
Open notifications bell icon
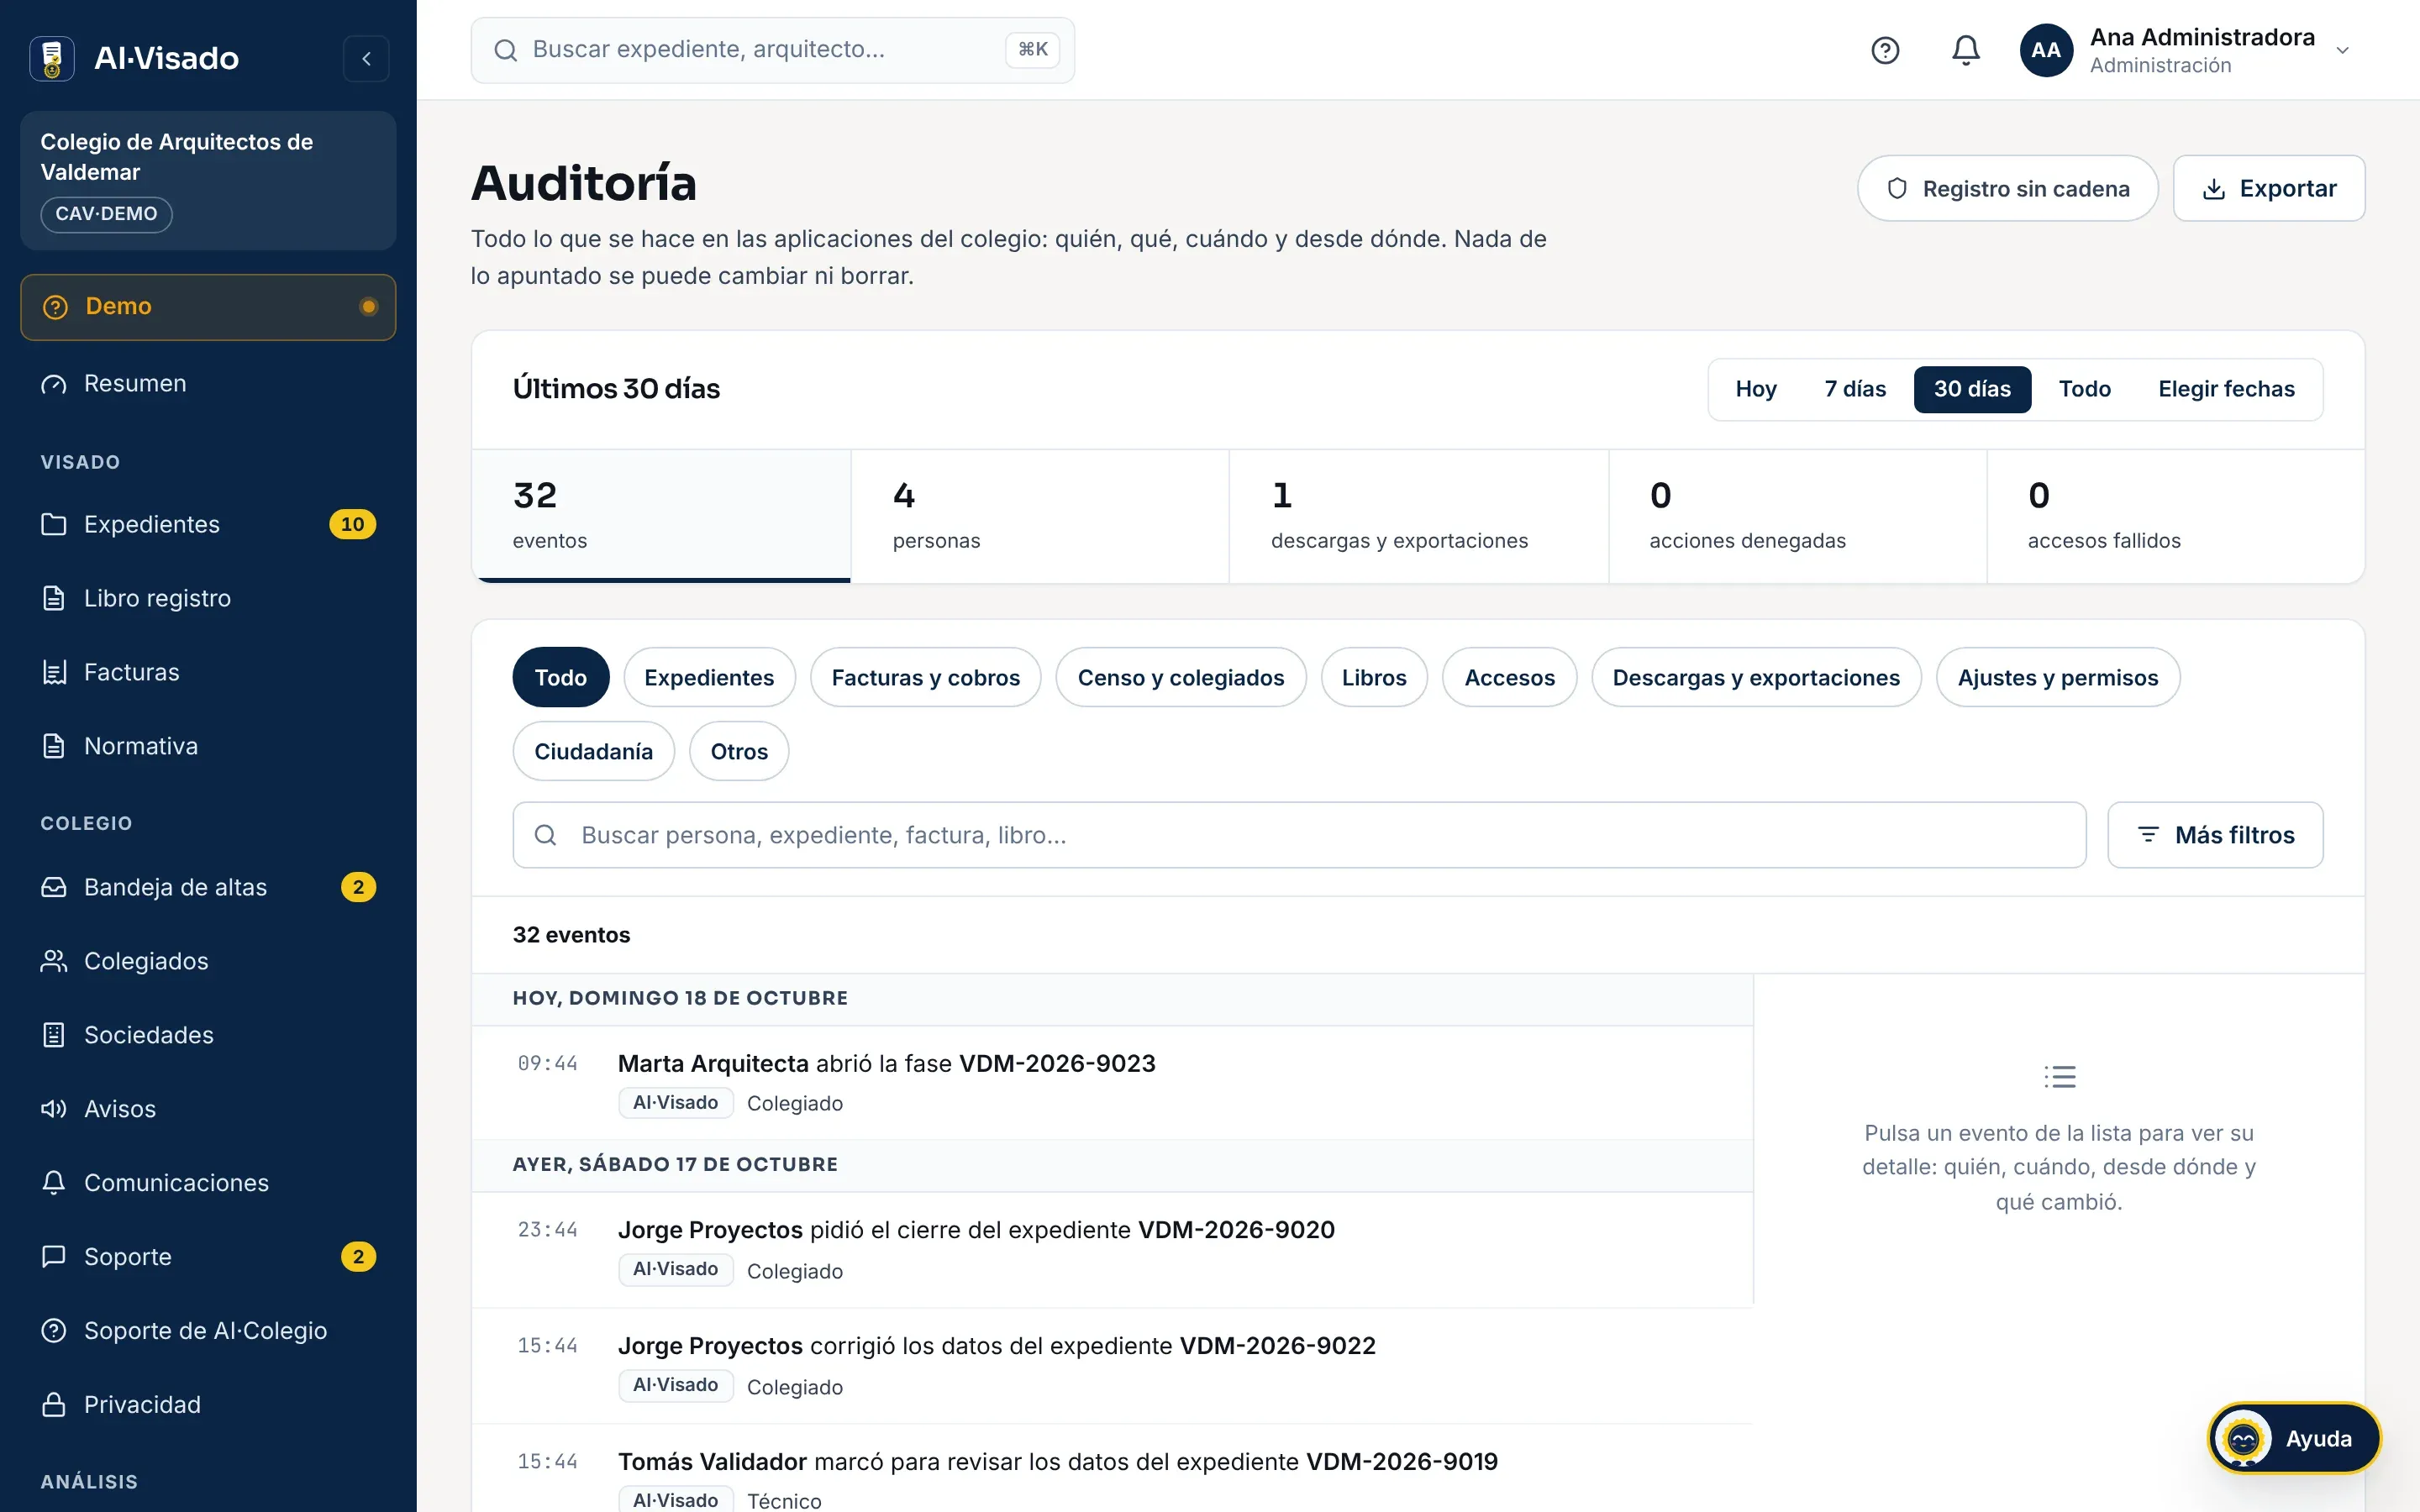(x=1965, y=50)
